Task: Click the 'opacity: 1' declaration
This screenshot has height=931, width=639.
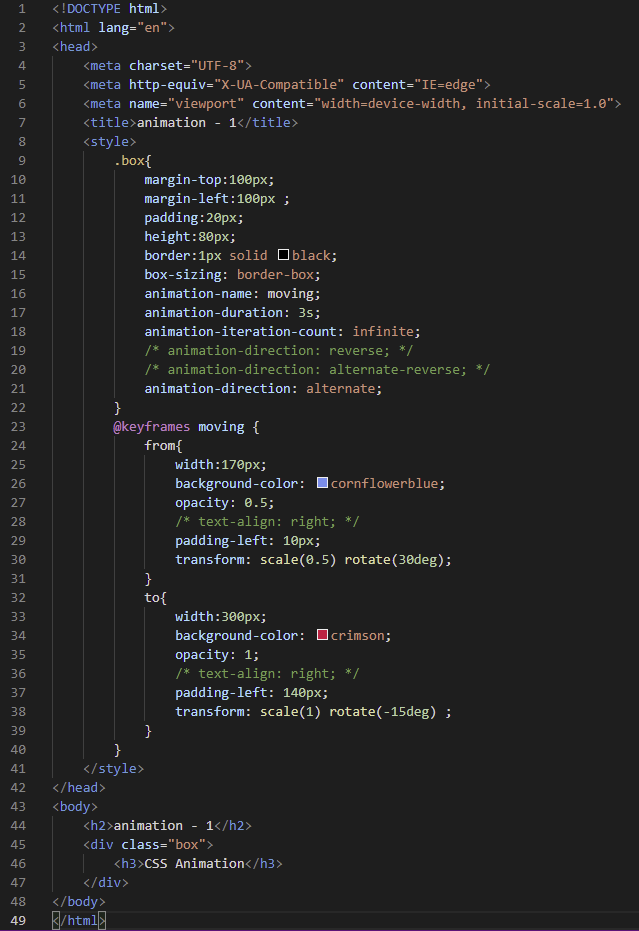Action: pyautogui.click(x=217, y=654)
